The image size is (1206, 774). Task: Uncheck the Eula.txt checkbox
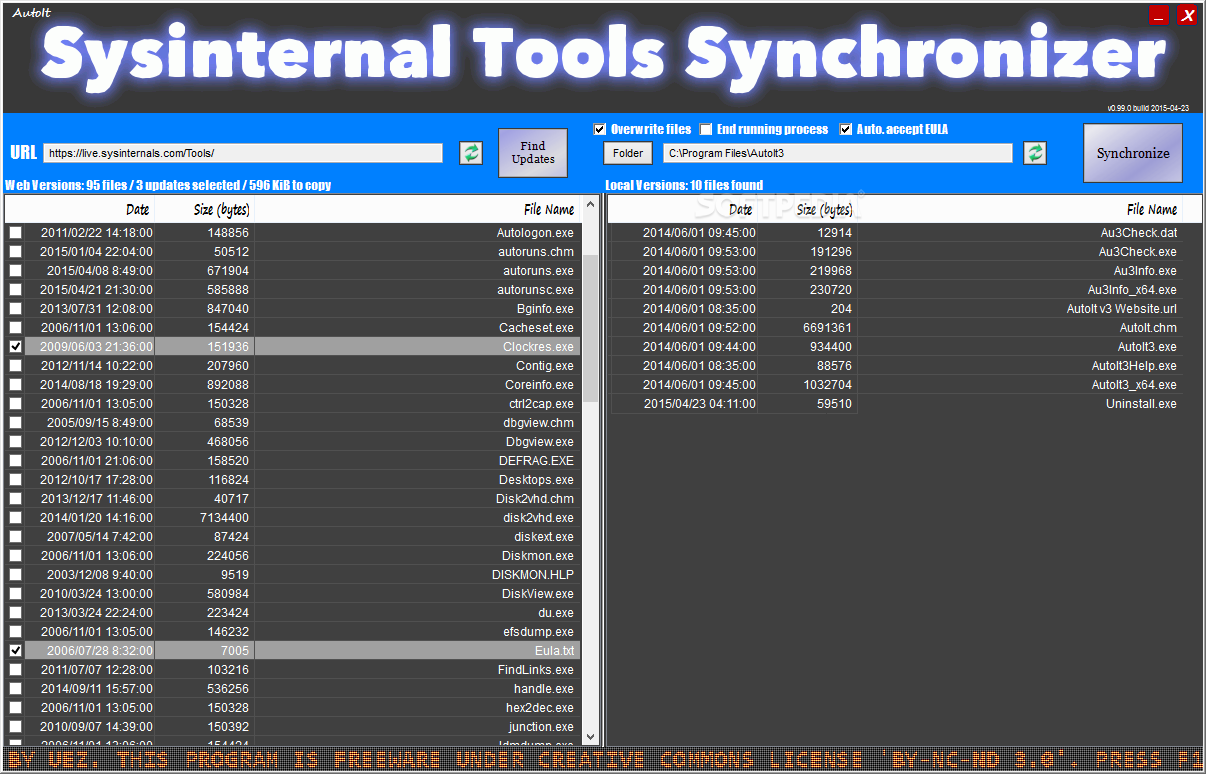[x=15, y=650]
